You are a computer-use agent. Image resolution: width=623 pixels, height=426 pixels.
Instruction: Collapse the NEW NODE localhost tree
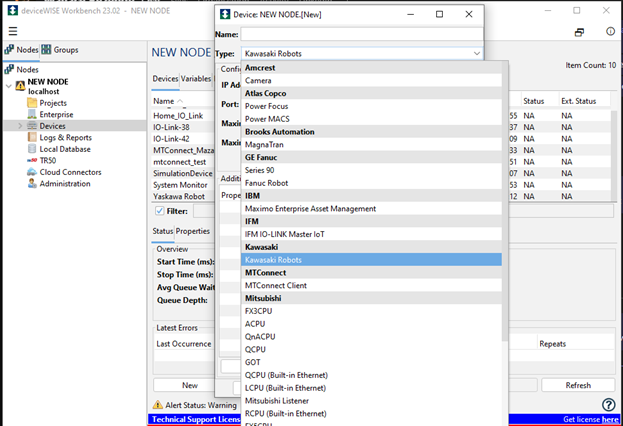point(9,86)
